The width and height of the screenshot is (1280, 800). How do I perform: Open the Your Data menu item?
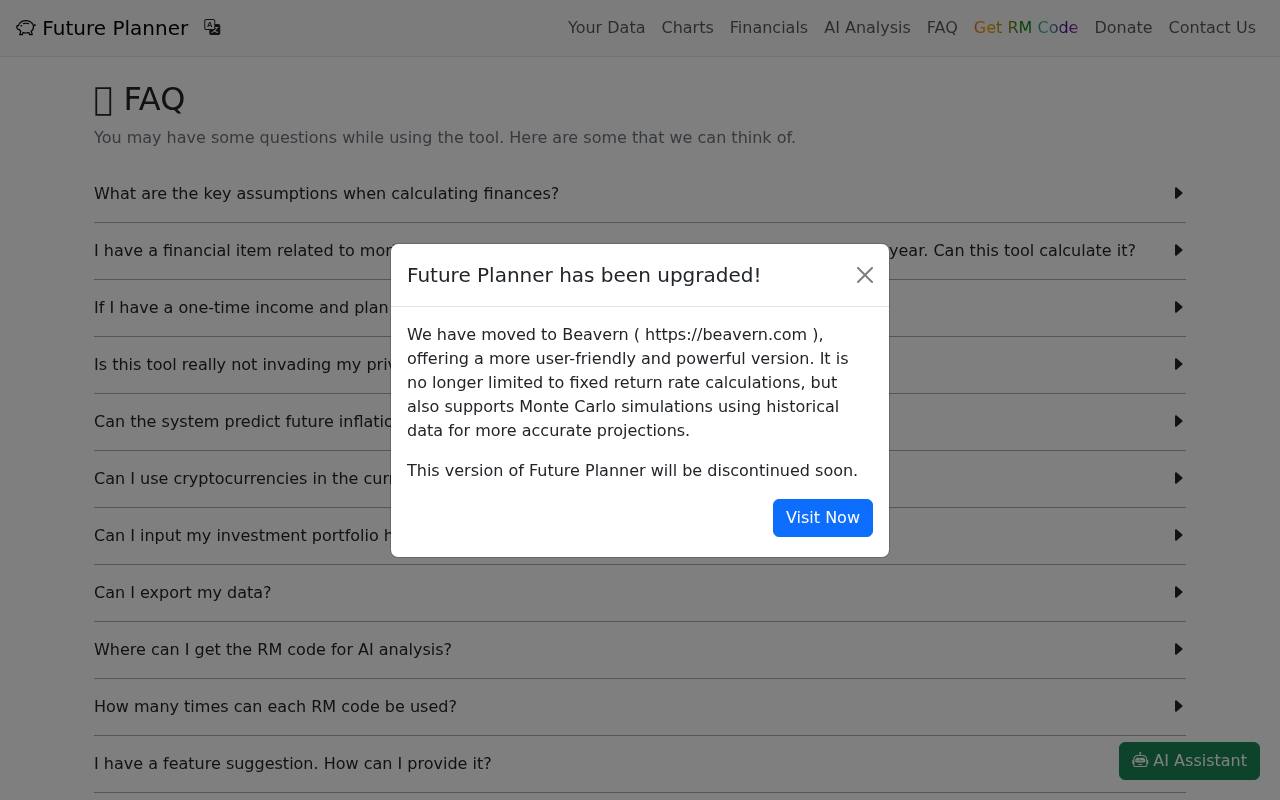tap(606, 28)
